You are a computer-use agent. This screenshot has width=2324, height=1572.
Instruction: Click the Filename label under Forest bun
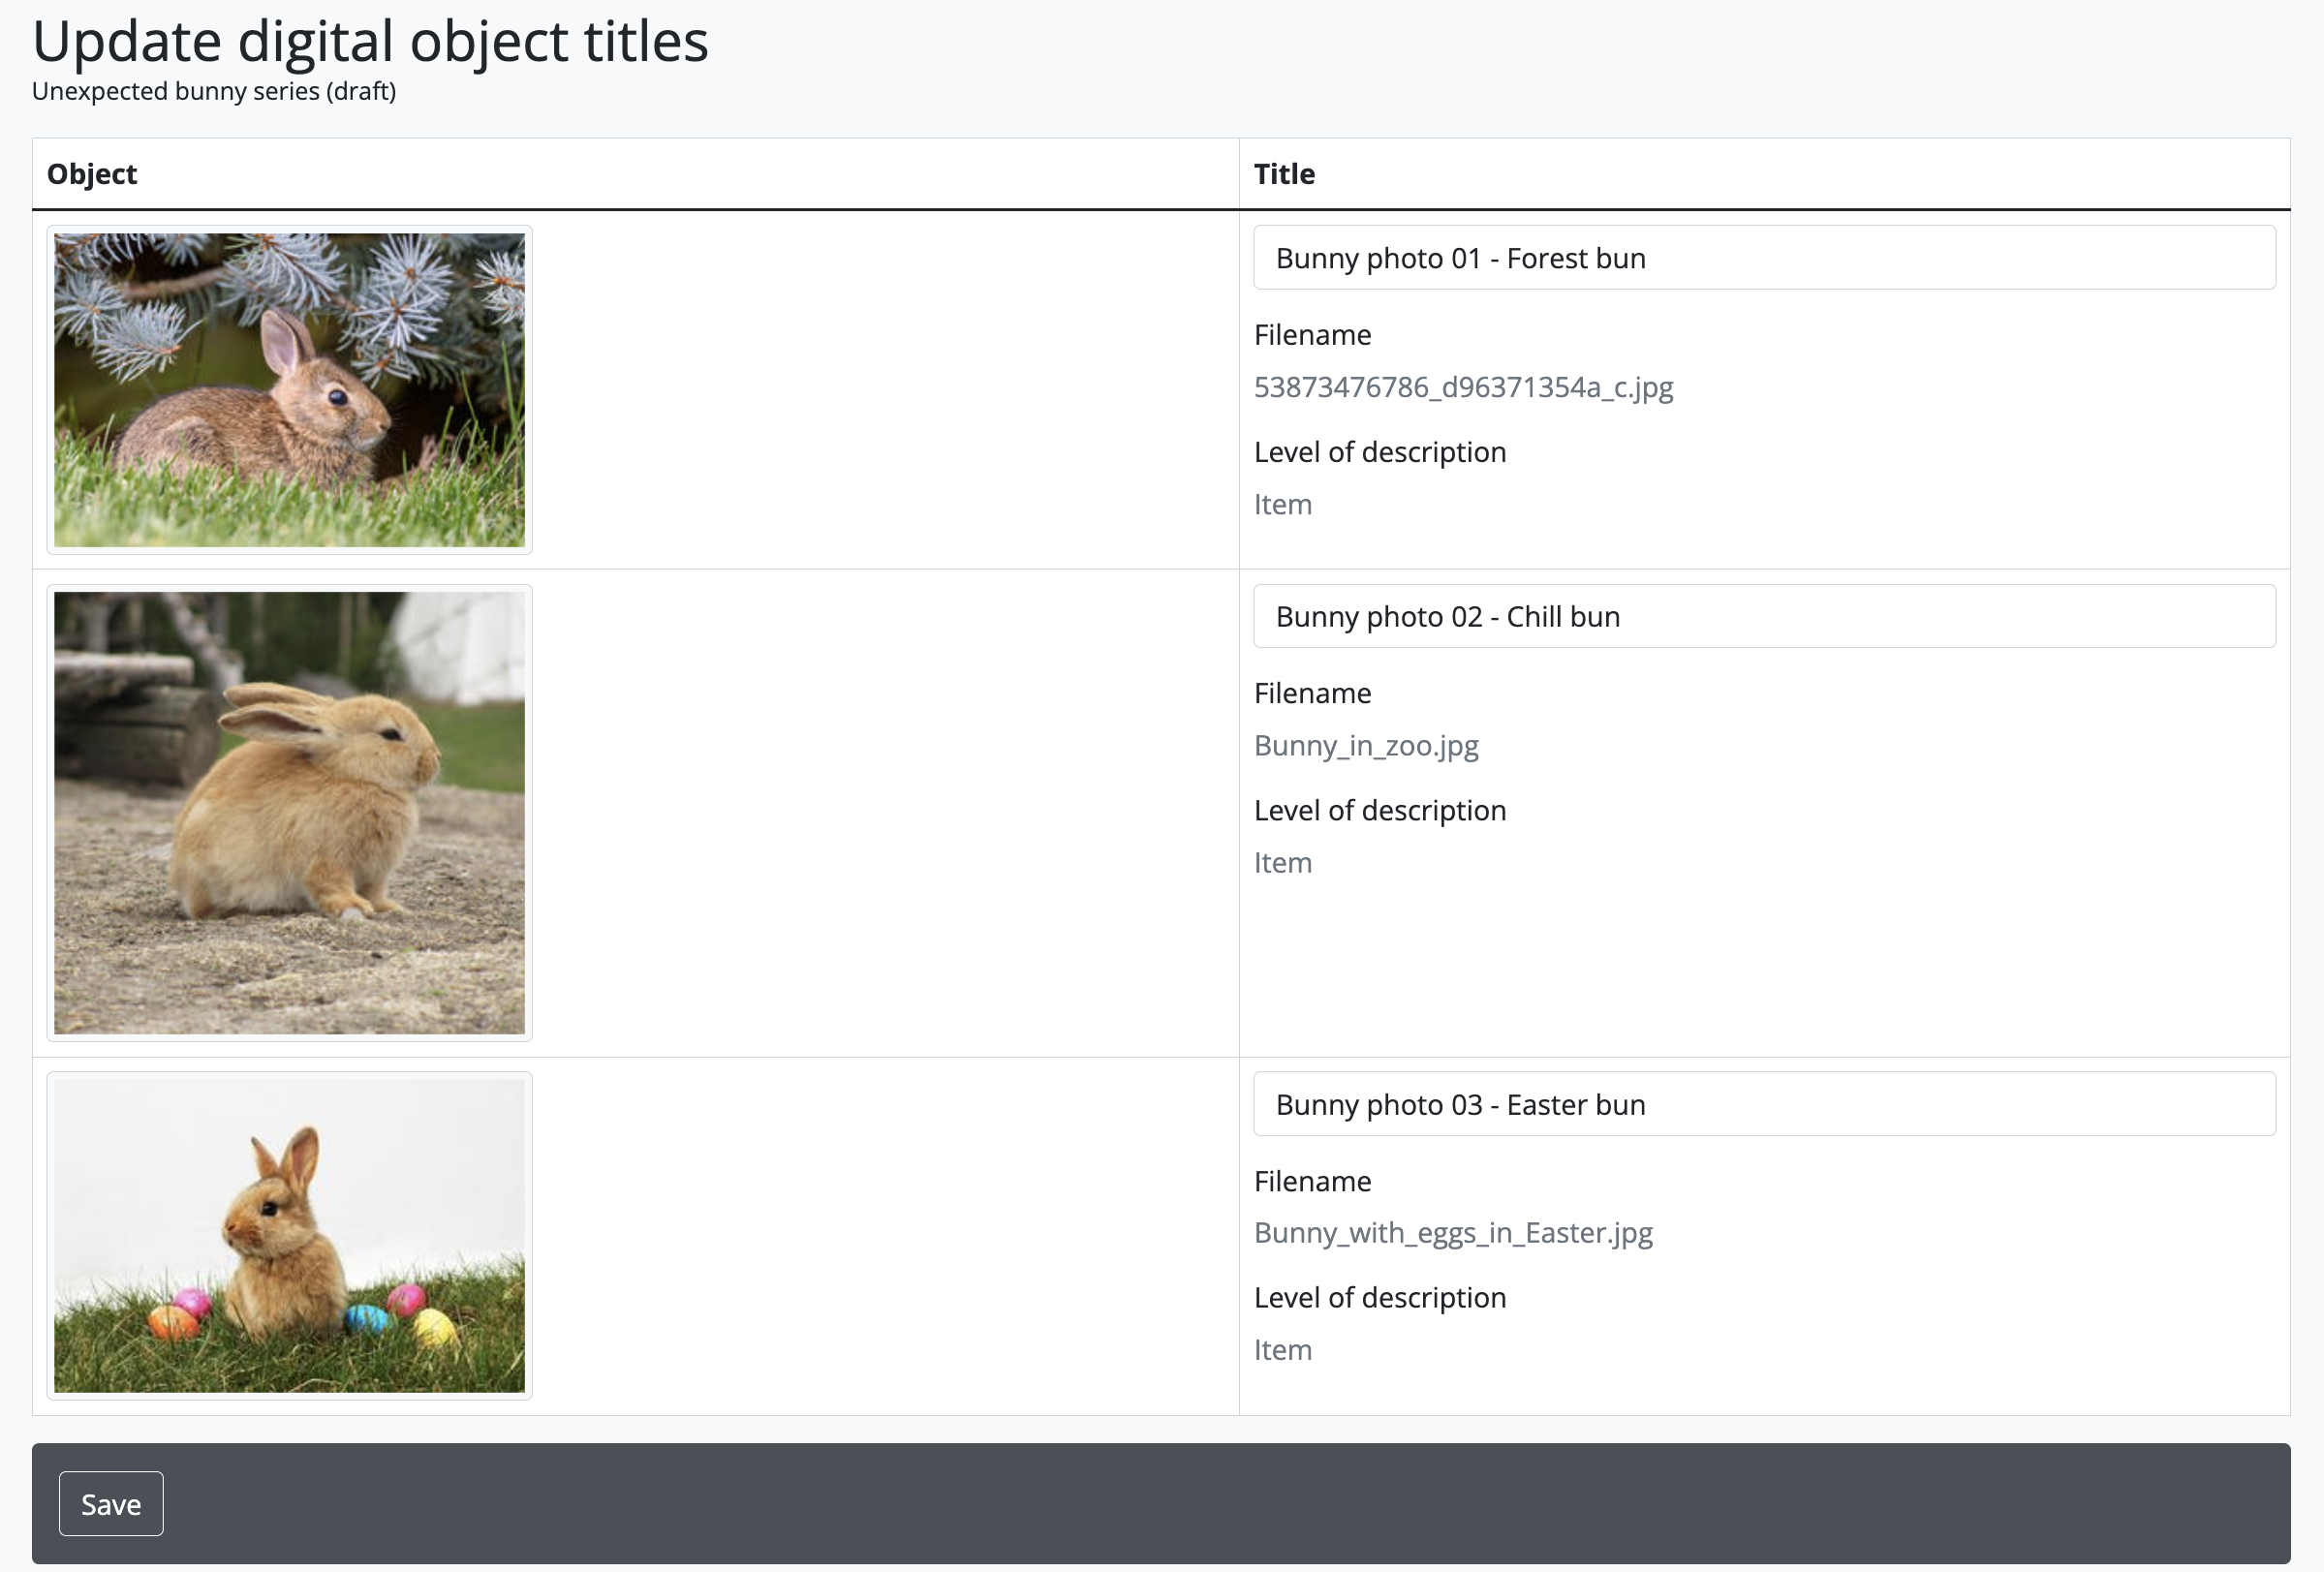click(x=1312, y=335)
